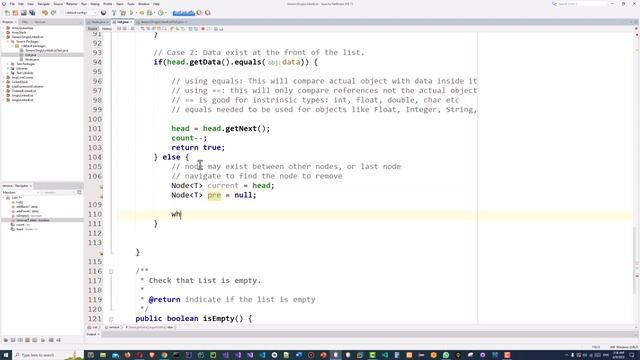640x360 pixels.
Task: Toggle the code fold at line 121
Action: (111, 319)
